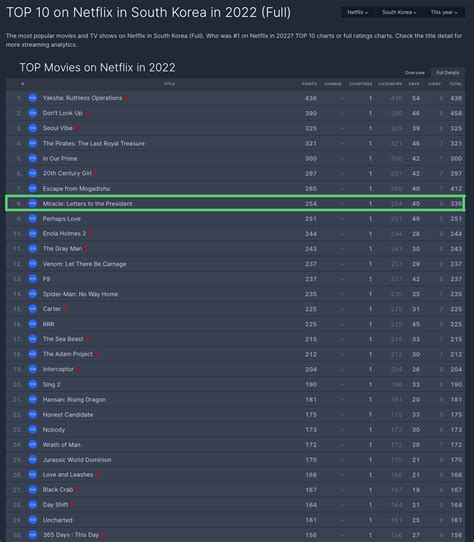The width and height of the screenshot is (474, 542).
Task: Click the red Netflix N badge after The Sea Beast
Action: click(87, 339)
